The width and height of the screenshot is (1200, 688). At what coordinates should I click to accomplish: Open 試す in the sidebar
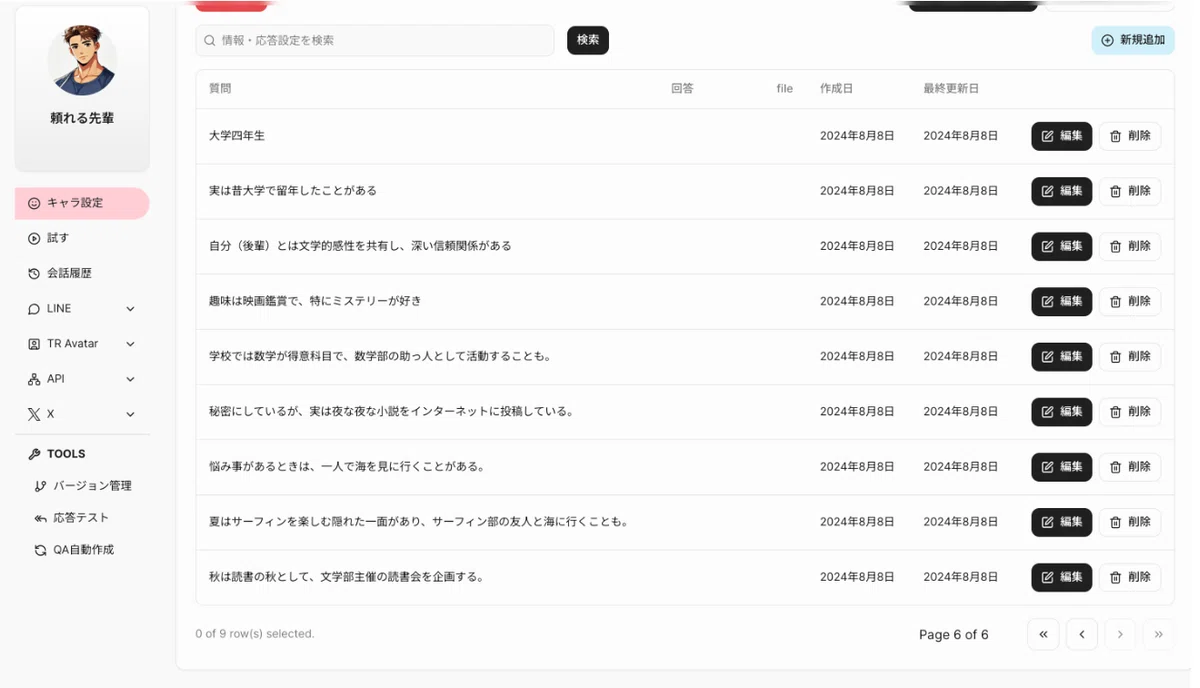(x=82, y=238)
